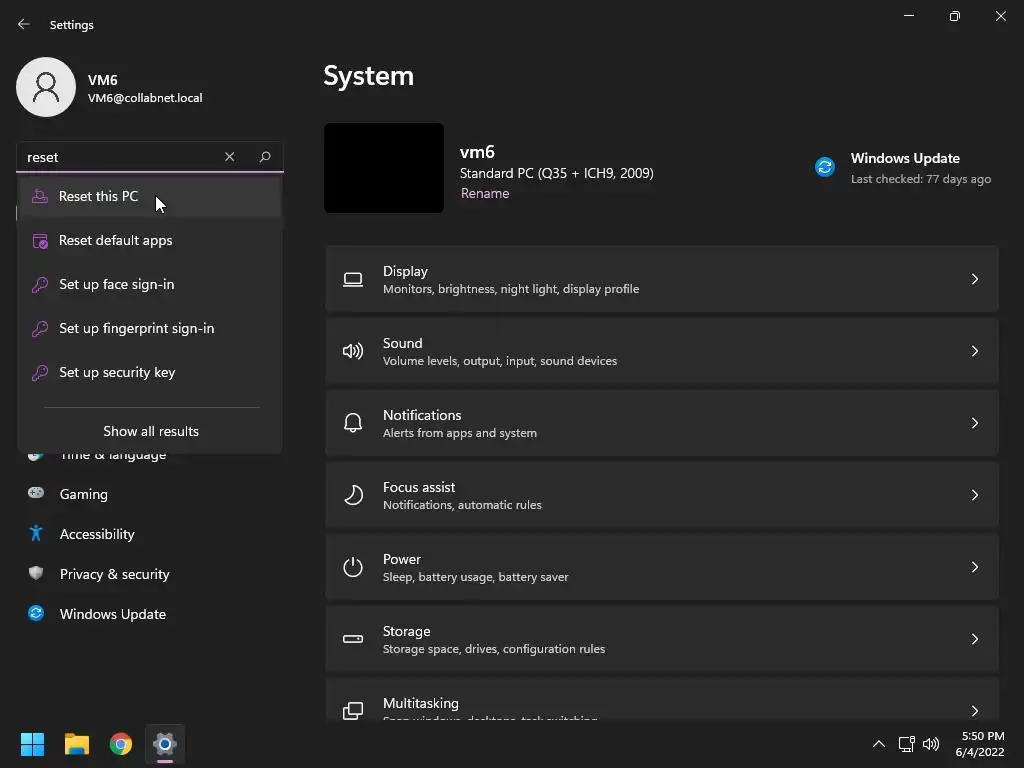The width and height of the screenshot is (1024, 768).
Task: Expand the Power row chevron
Action: (974, 567)
